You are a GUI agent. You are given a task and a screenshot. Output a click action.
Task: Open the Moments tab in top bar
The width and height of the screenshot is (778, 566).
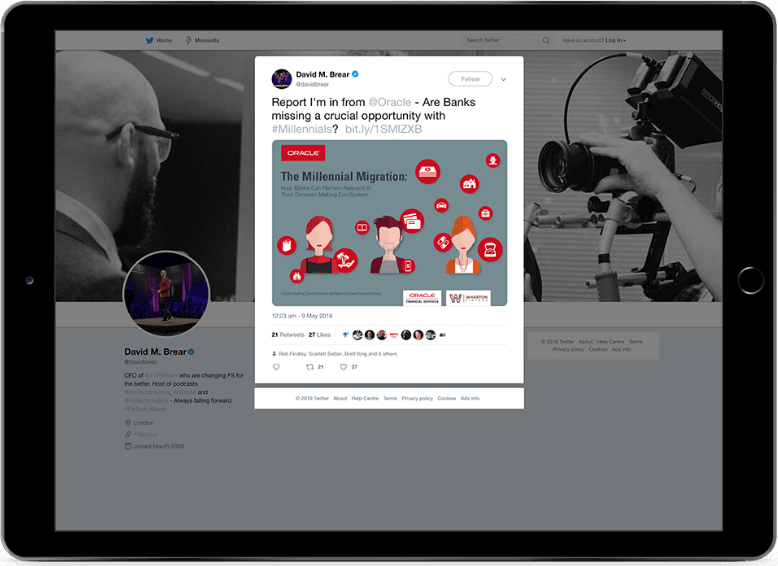click(207, 40)
